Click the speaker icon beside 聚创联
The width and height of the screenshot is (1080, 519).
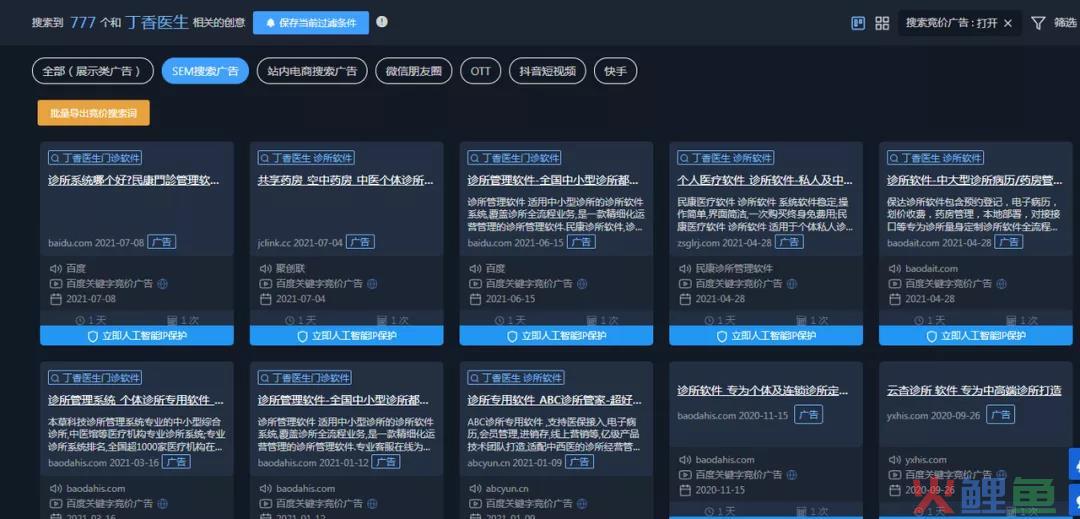click(265, 268)
